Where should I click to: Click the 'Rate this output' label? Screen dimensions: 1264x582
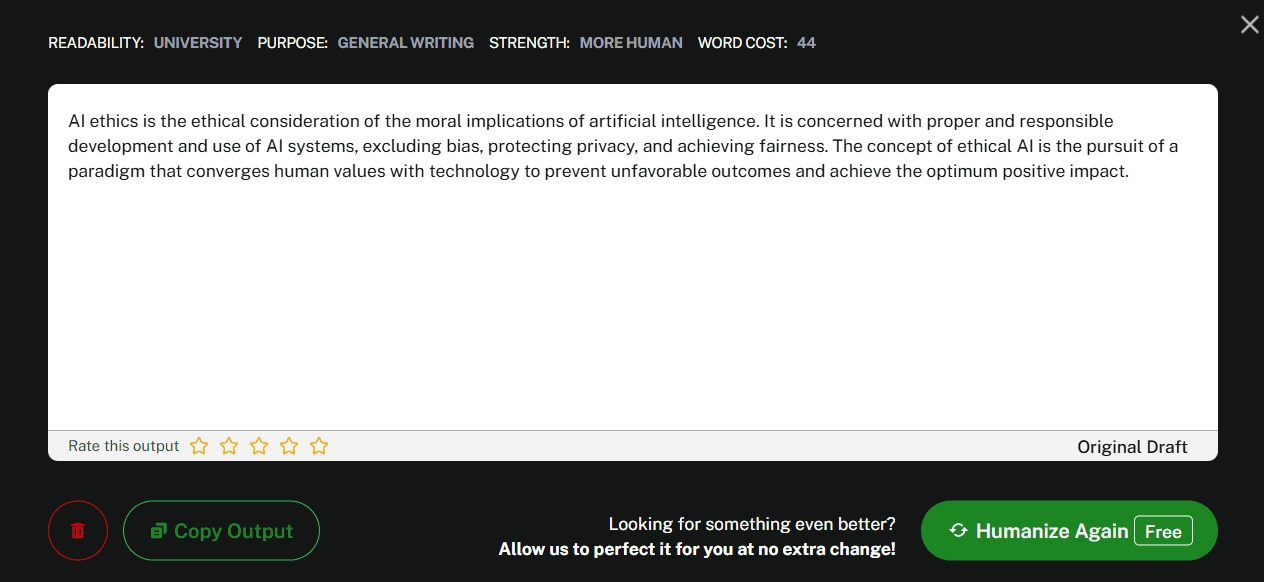tap(124, 446)
